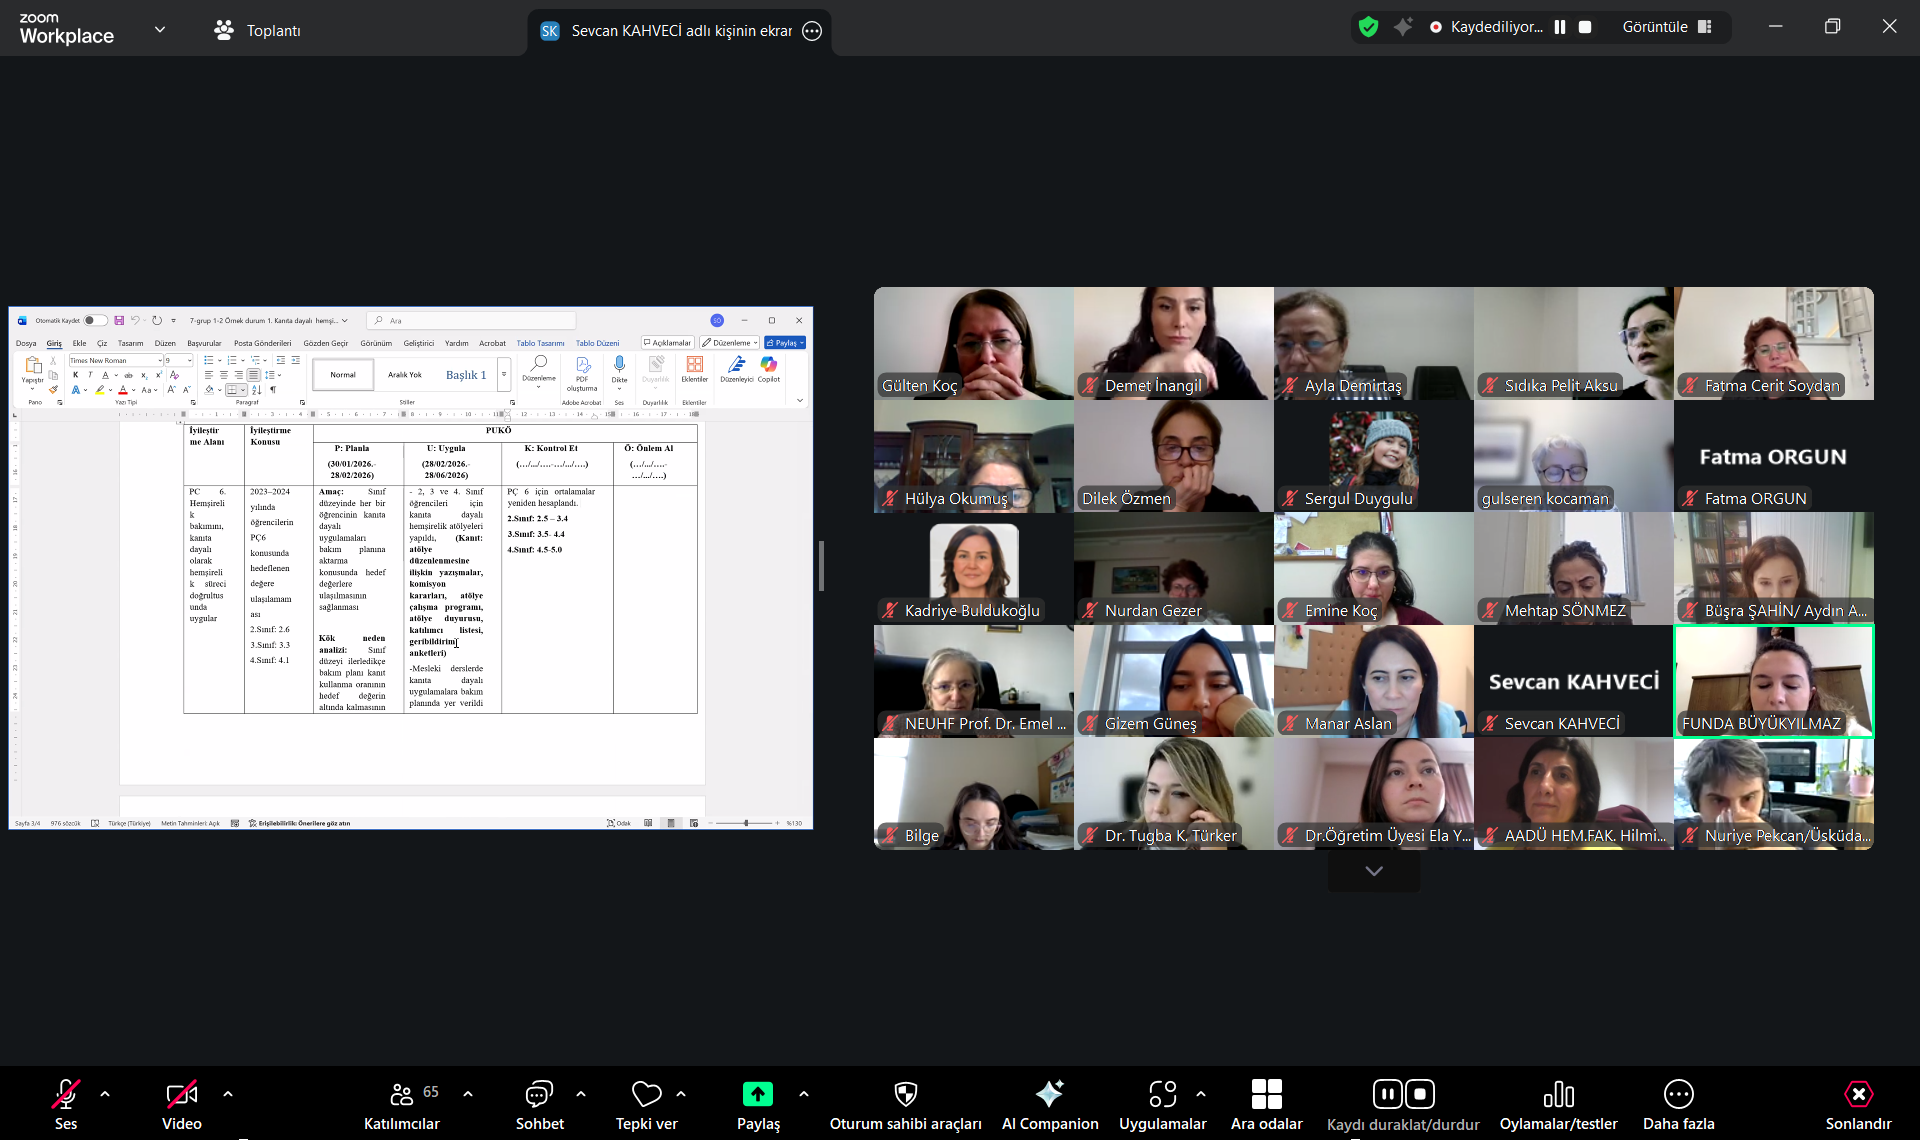Open Ara odalar breakout rooms
This screenshot has width=1920, height=1140.
click(x=1266, y=1094)
